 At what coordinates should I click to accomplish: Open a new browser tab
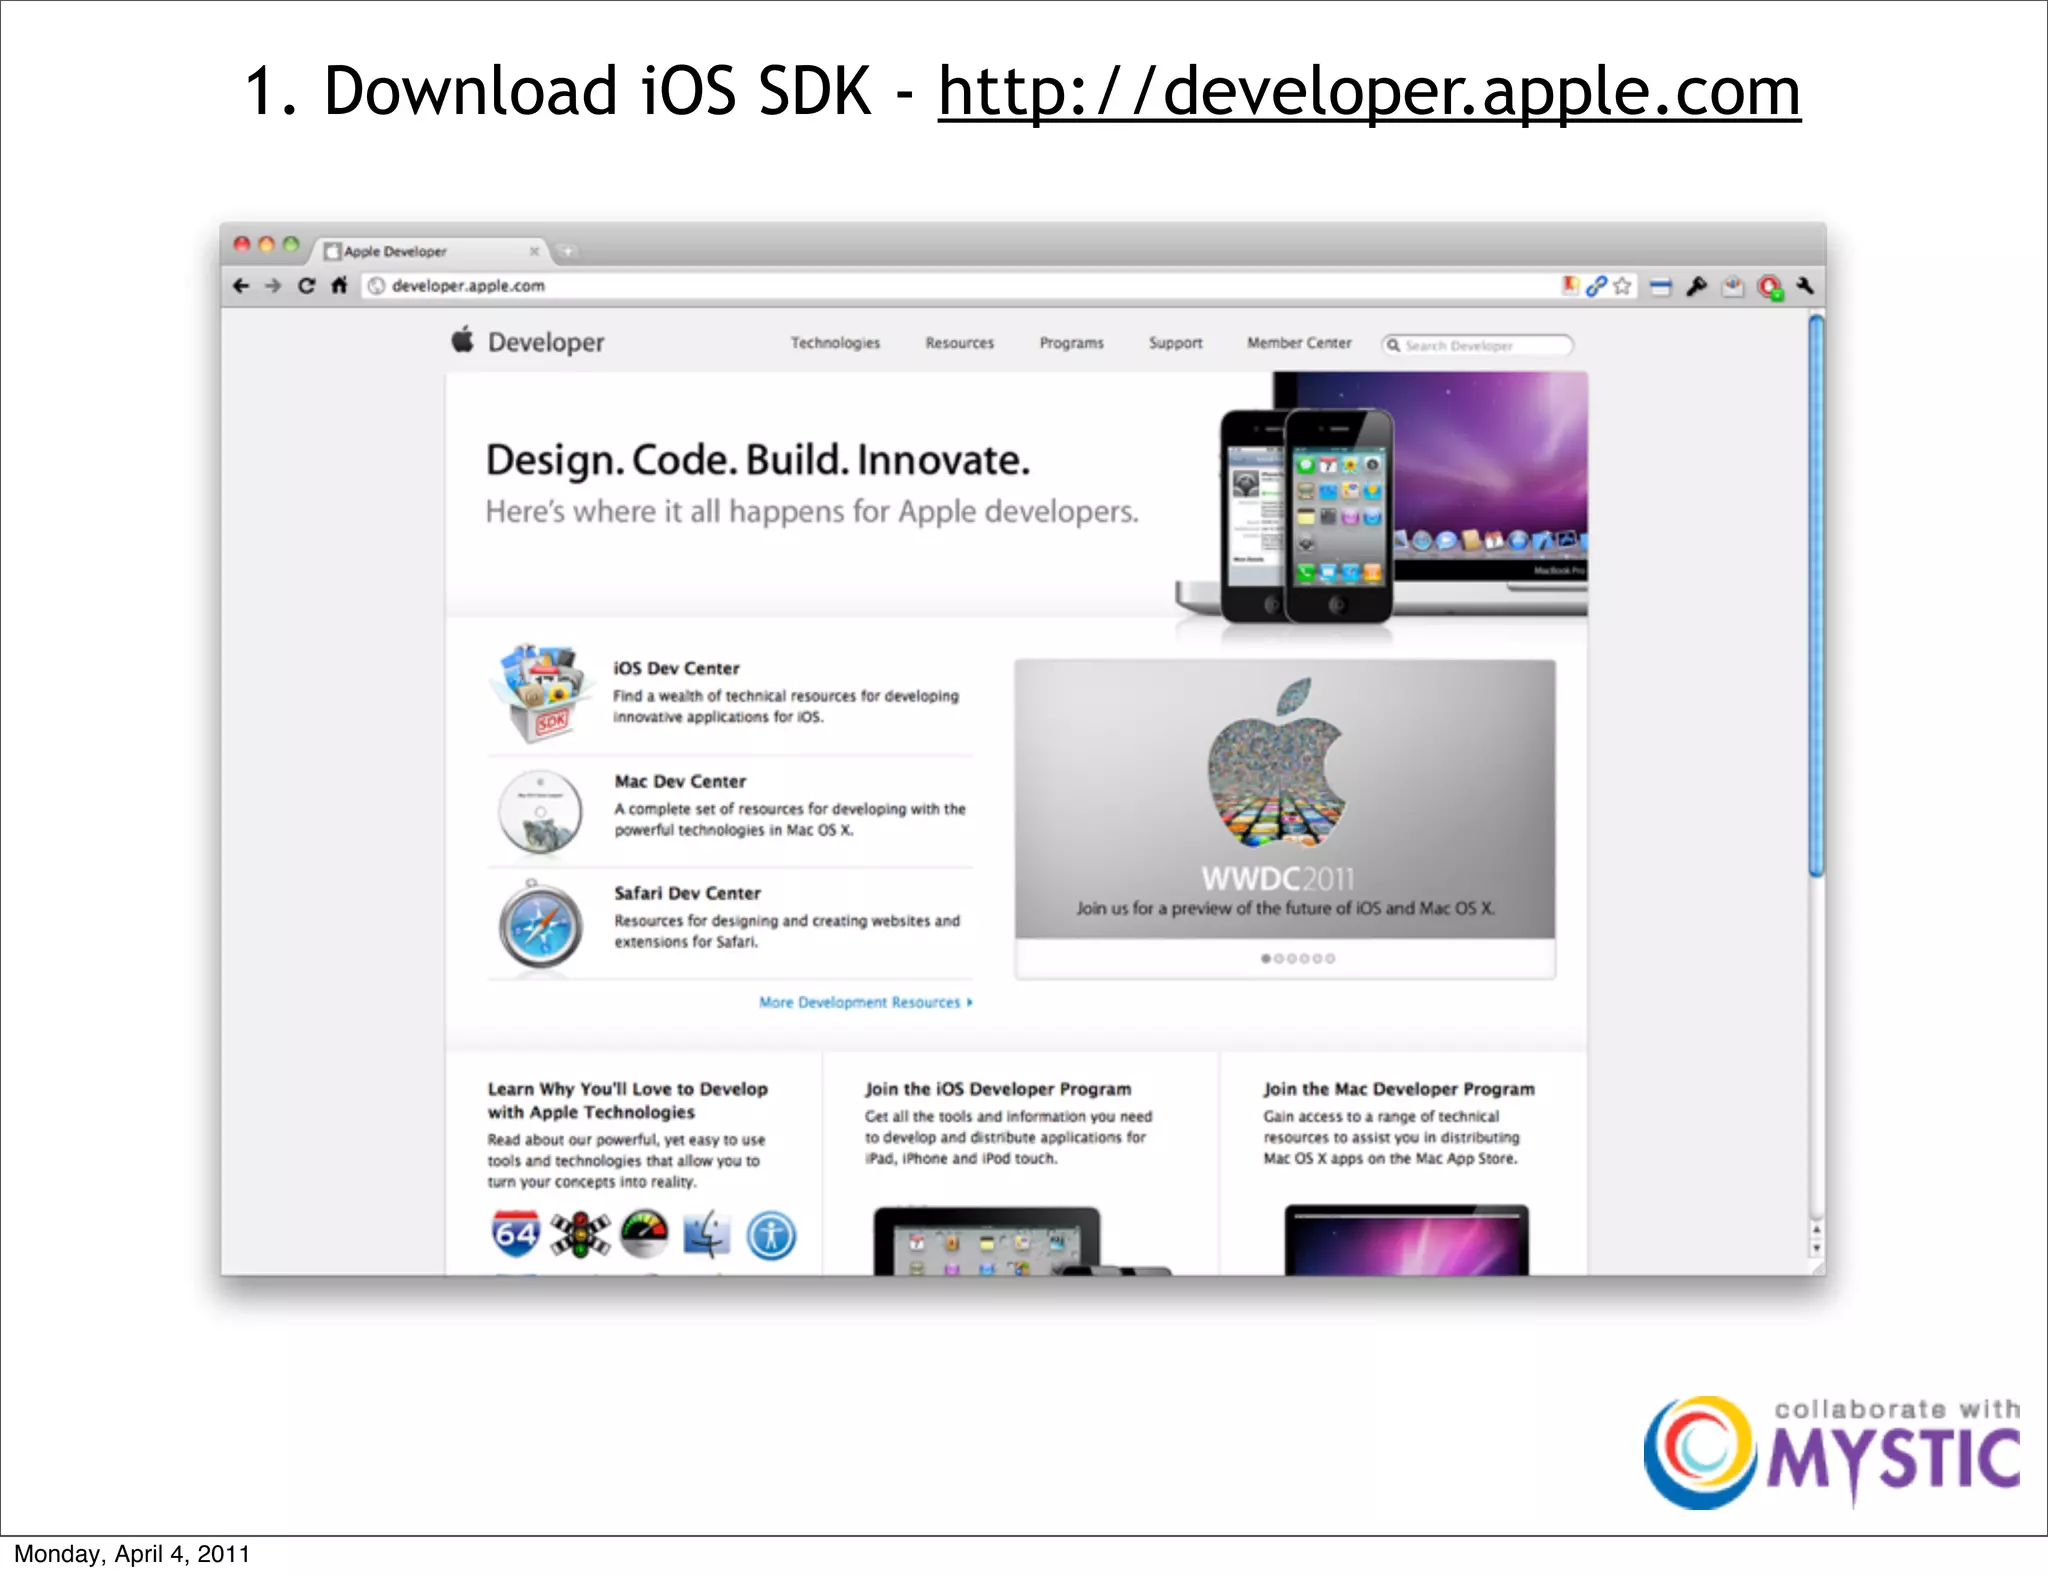click(567, 251)
